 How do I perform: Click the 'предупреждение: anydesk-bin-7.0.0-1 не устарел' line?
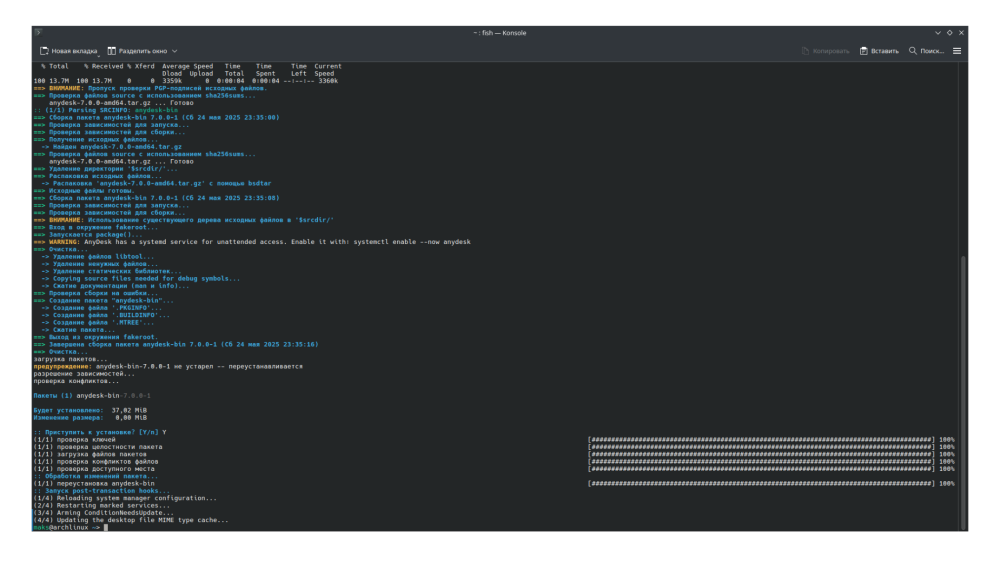tap(168, 367)
